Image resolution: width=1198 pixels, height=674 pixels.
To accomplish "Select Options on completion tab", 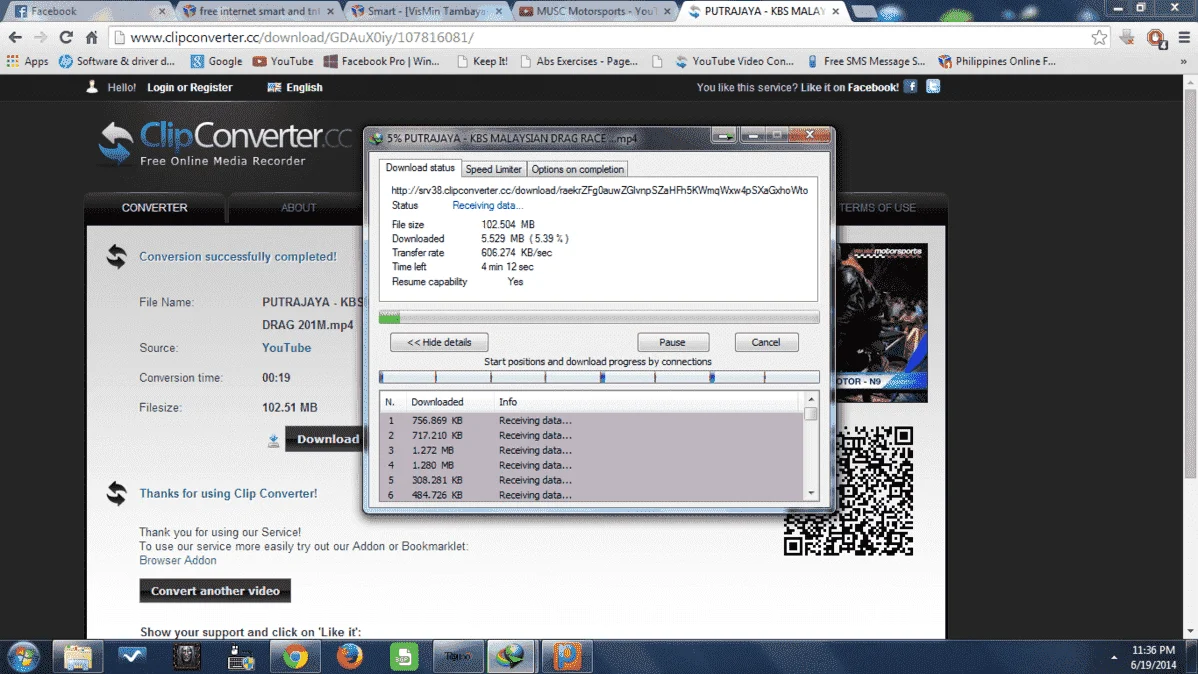I will click(578, 170).
